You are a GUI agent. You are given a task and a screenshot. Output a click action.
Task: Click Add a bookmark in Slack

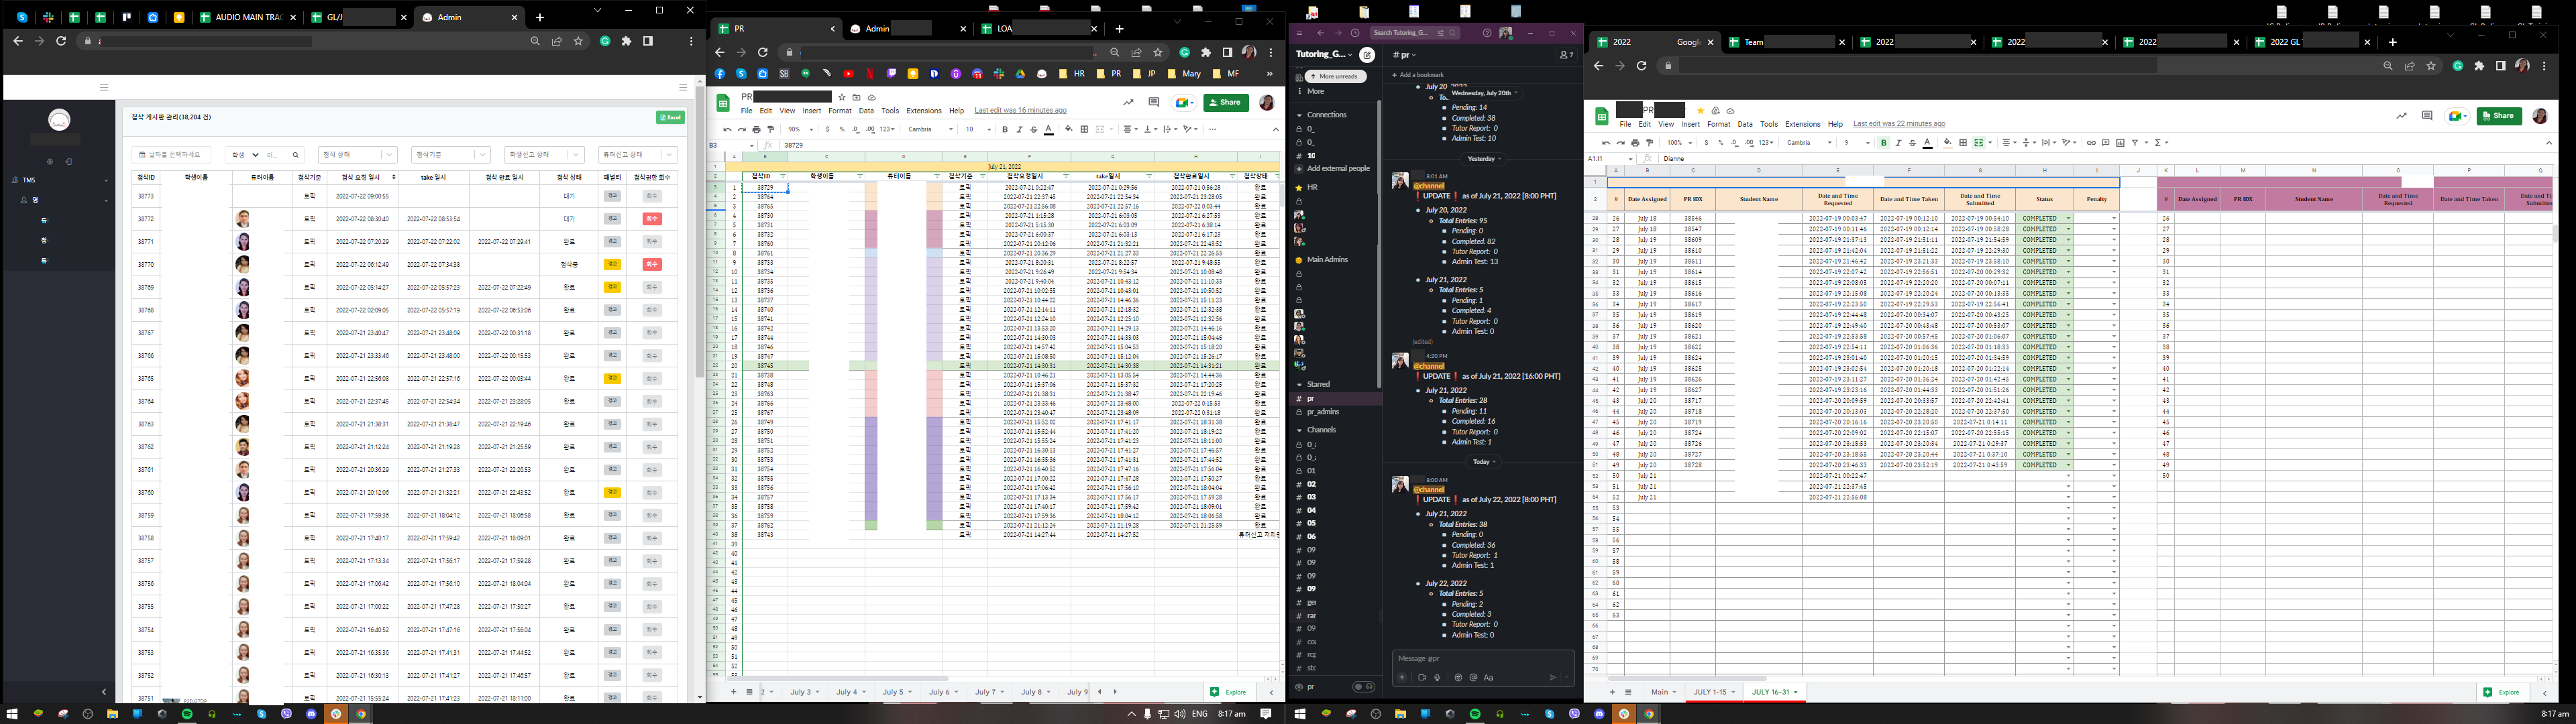tap(1418, 75)
